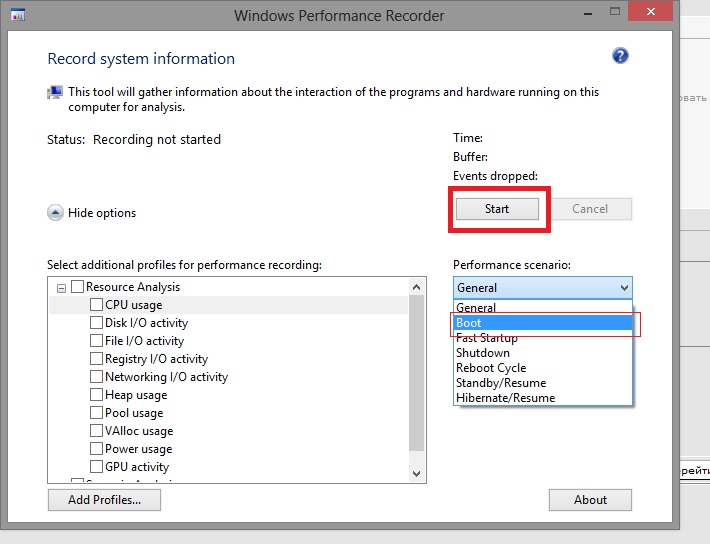
Task: Click the profiles list scroll up arrow
Action: pyautogui.click(x=417, y=287)
